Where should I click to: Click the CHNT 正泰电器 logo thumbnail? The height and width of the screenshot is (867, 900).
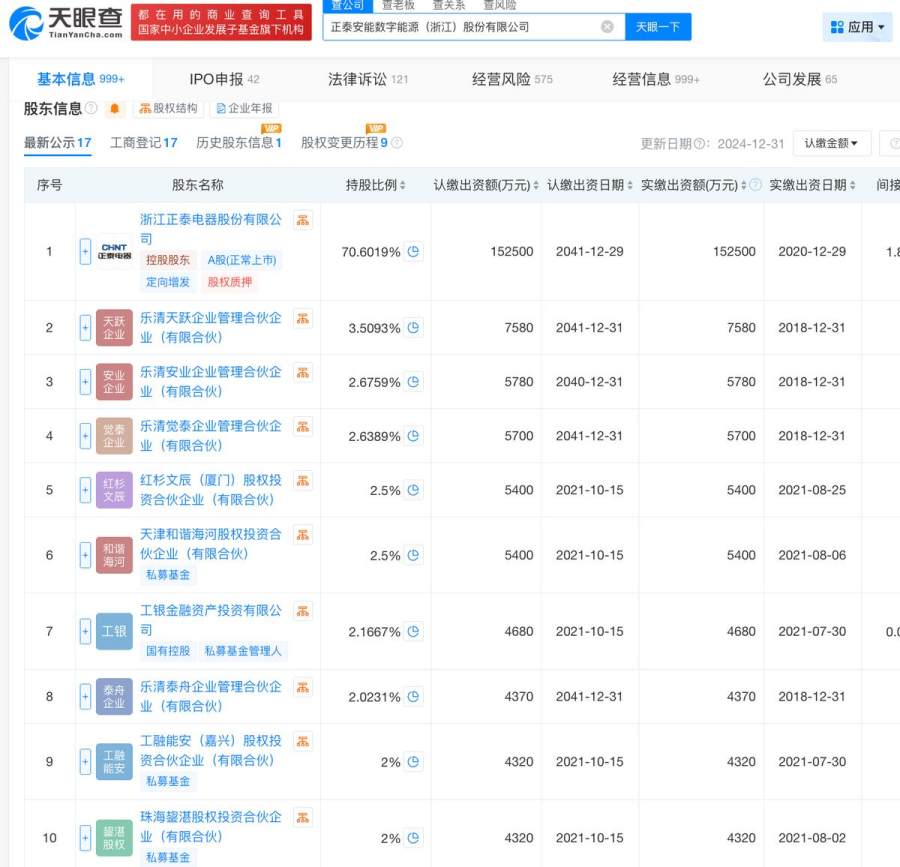pyautogui.click(x=114, y=251)
